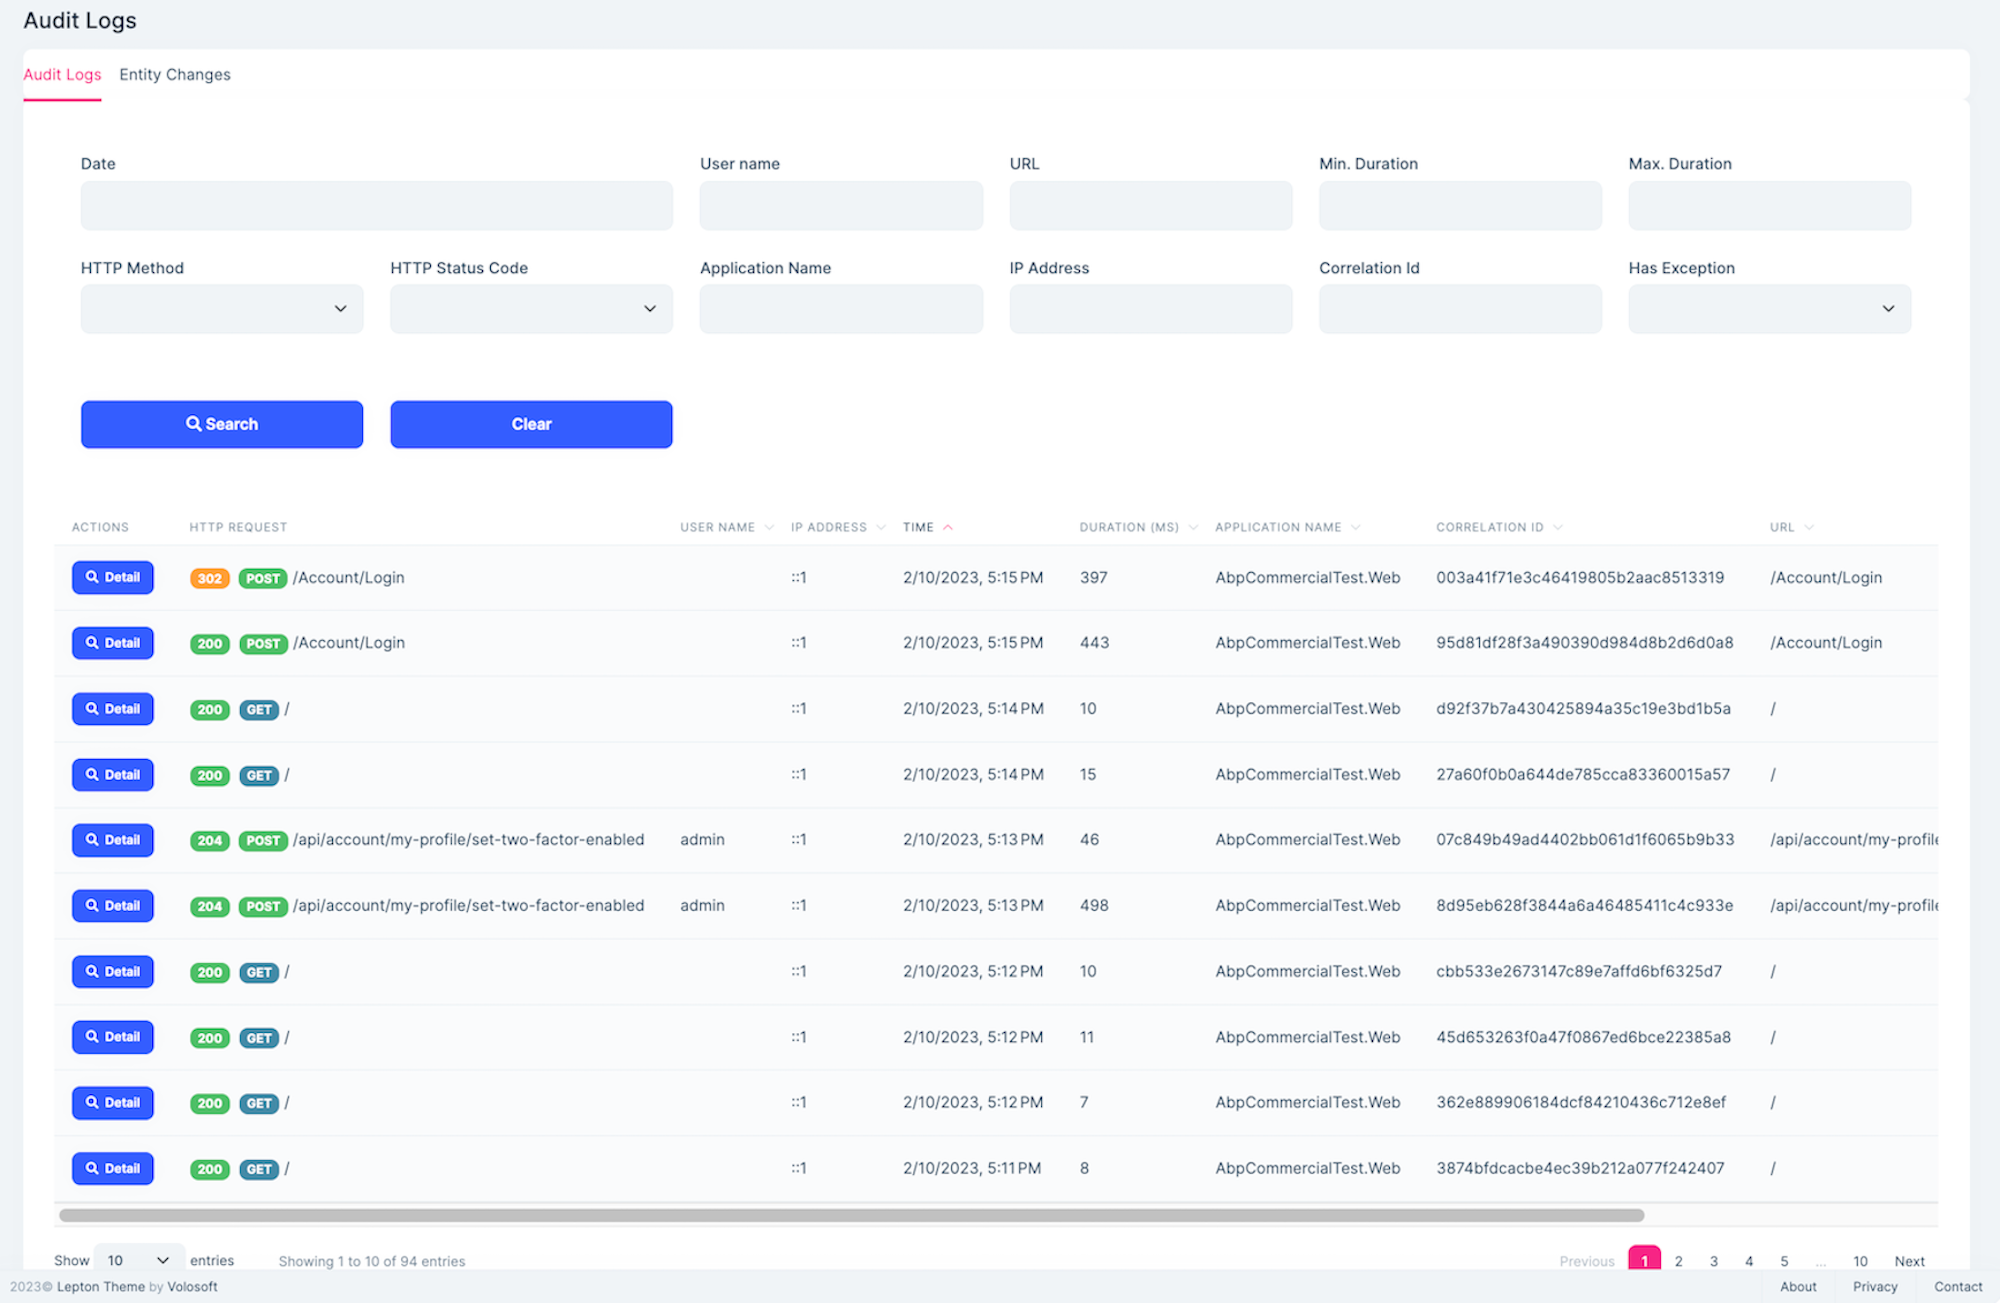Open the Show entries count dropdown

(x=138, y=1260)
